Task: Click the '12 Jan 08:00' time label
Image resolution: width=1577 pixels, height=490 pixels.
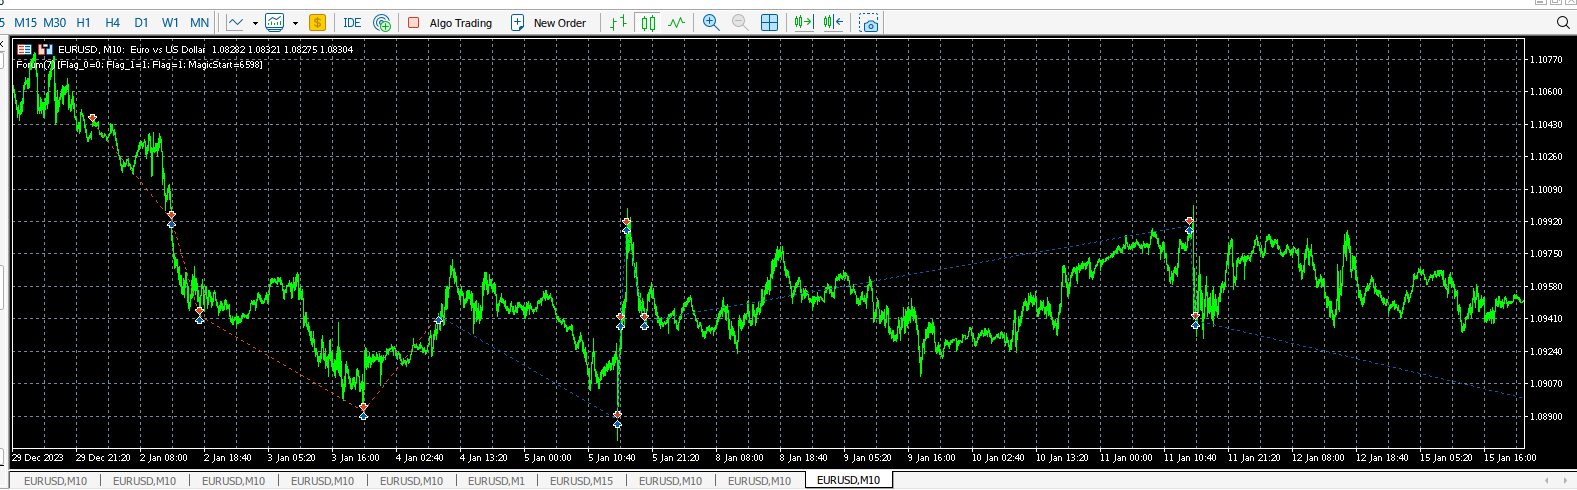Action: point(1319,458)
